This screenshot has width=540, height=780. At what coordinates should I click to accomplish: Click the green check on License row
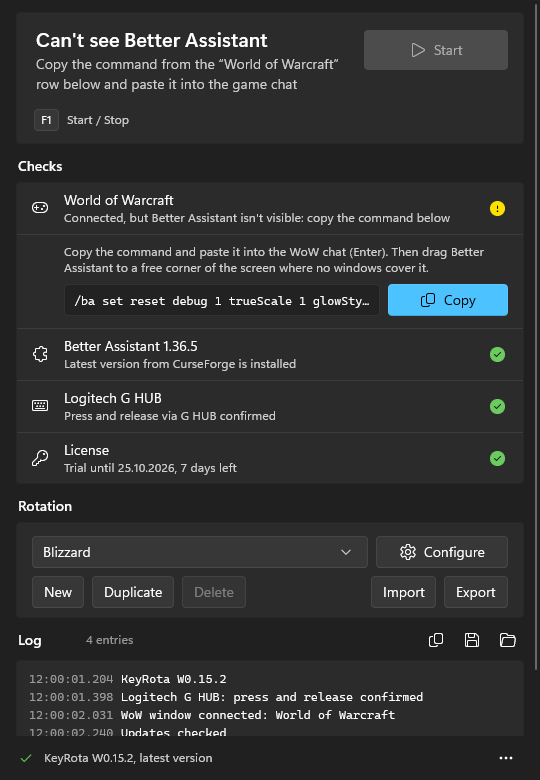497,458
